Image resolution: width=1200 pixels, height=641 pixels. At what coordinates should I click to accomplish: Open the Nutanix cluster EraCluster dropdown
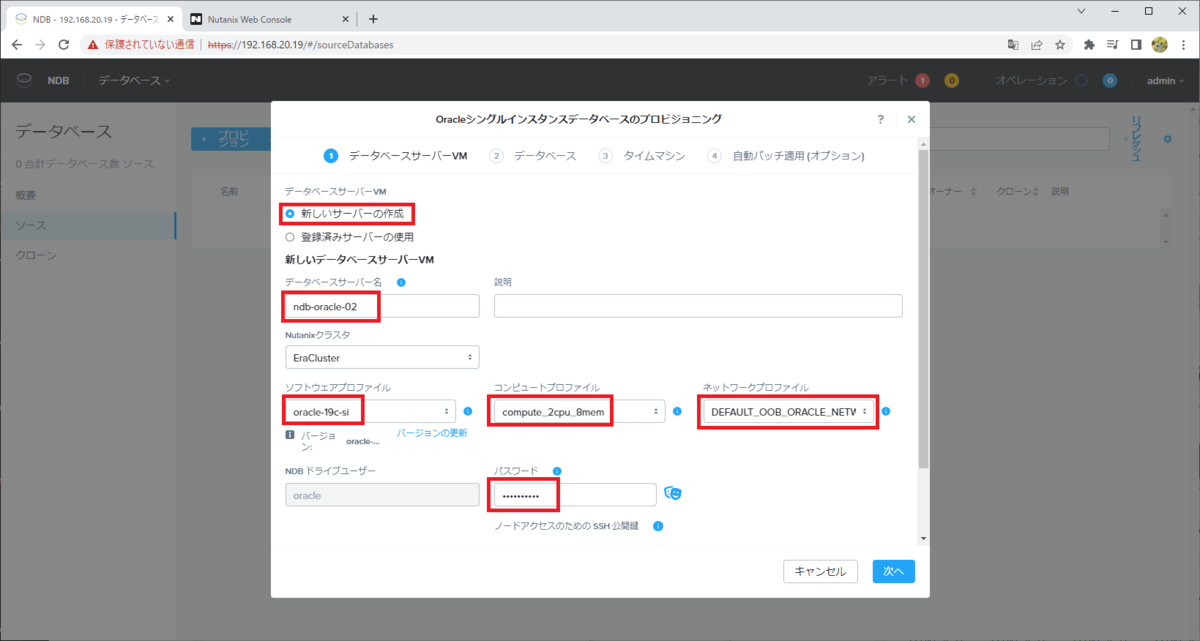click(x=382, y=357)
